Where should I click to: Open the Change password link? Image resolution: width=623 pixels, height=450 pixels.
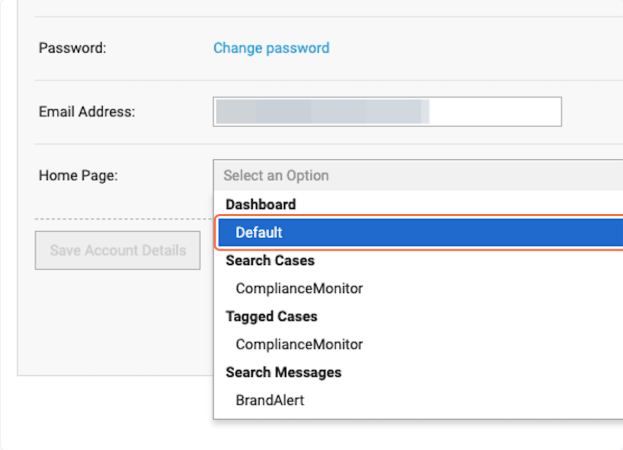(271, 48)
